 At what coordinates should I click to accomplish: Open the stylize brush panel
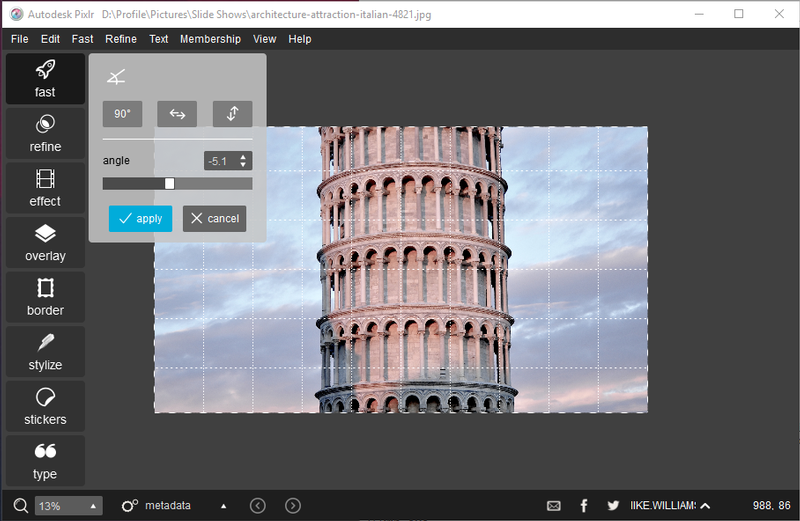click(45, 352)
